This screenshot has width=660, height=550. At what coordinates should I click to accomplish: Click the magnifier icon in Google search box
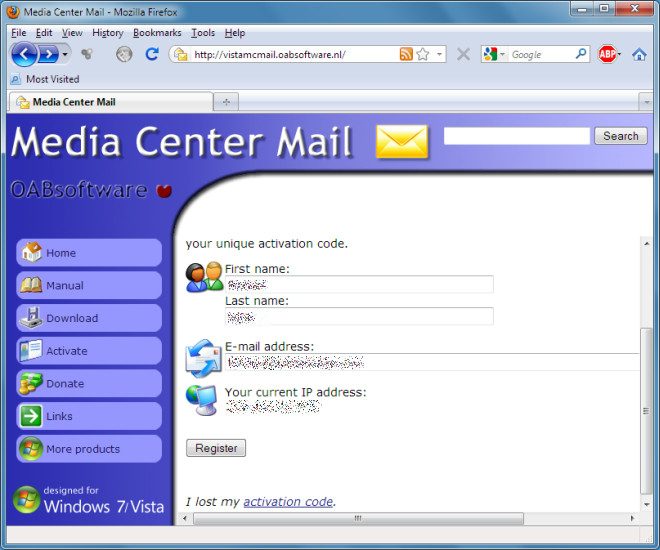coord(581,54)
